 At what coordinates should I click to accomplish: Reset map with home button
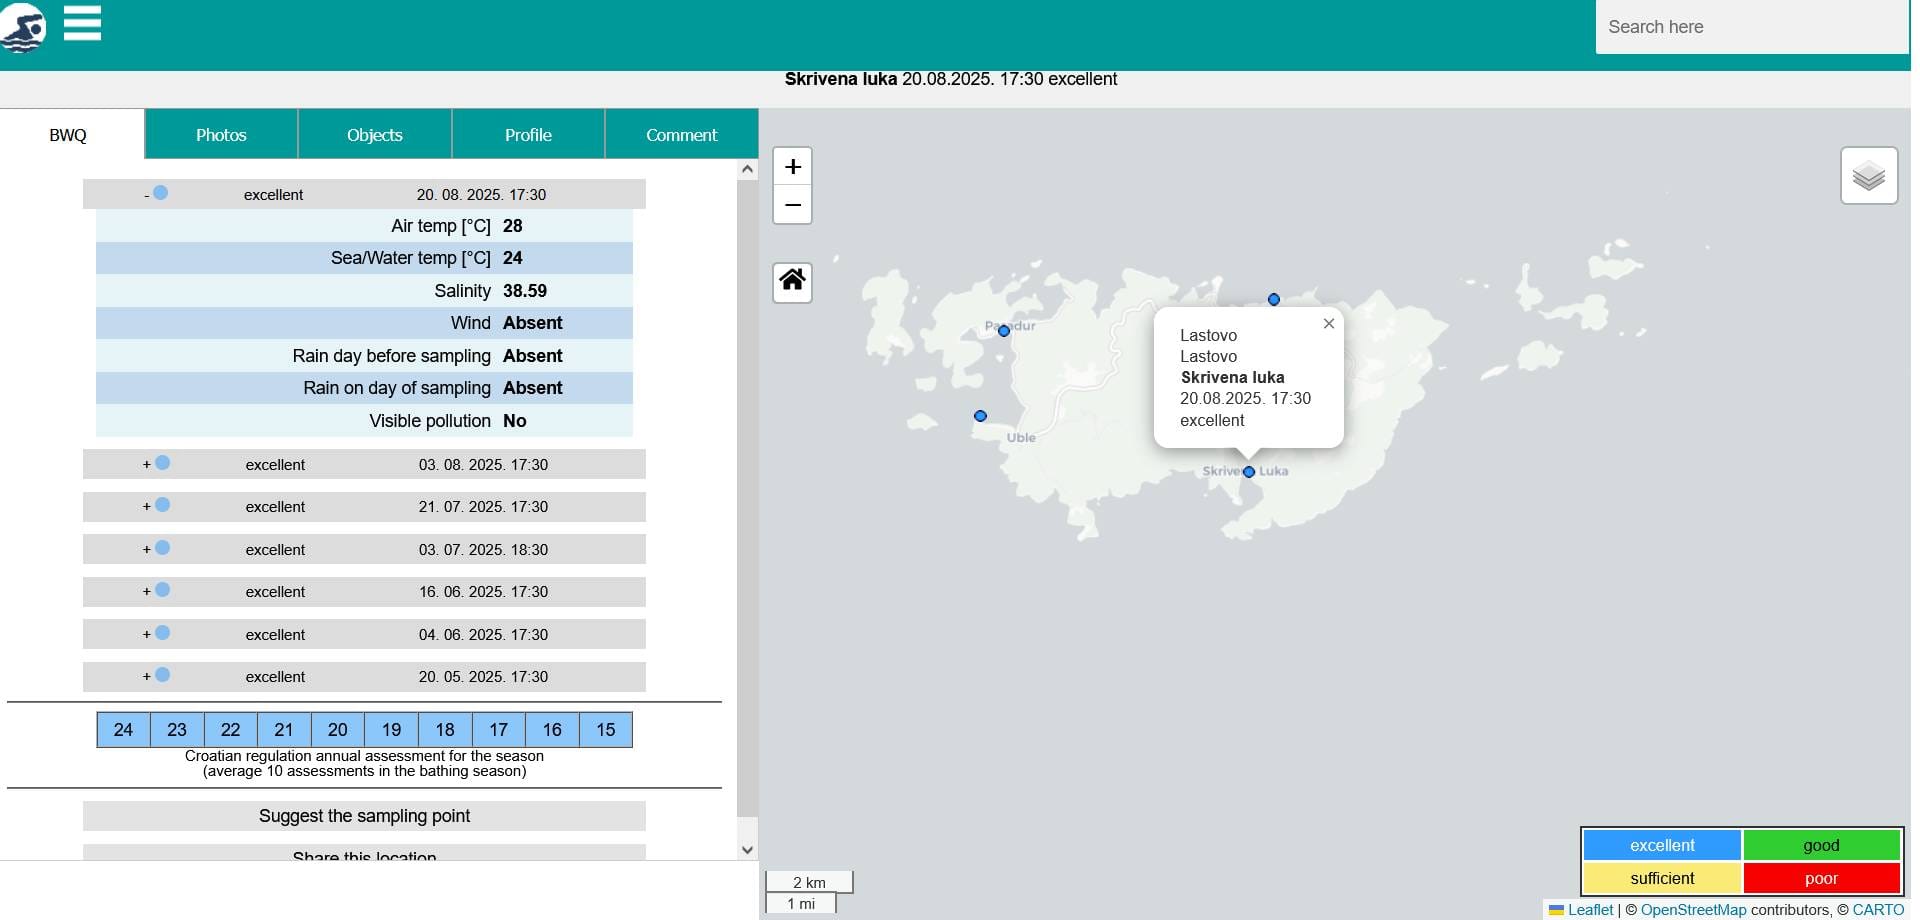[792, 281]
